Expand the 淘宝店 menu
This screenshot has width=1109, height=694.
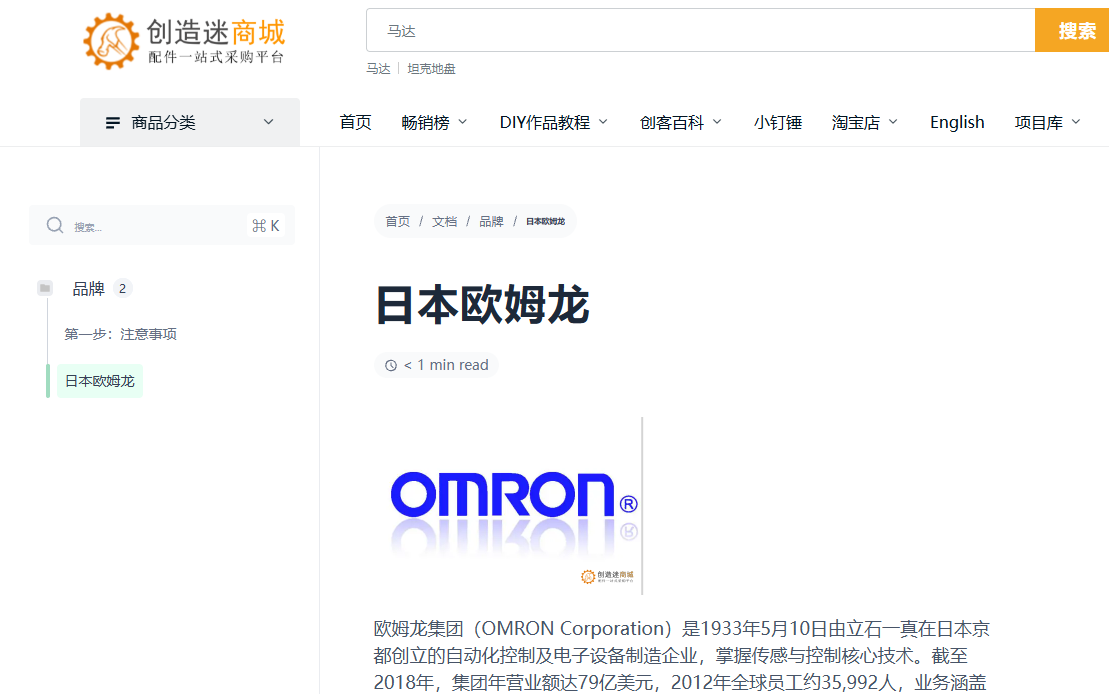865,123
